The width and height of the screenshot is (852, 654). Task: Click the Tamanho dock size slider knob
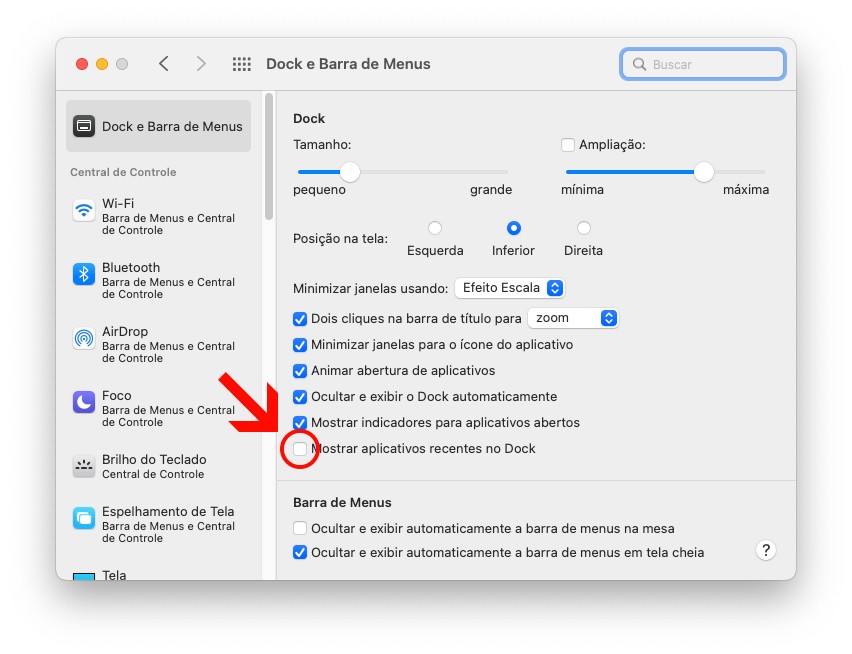click(x=350, y=172)
